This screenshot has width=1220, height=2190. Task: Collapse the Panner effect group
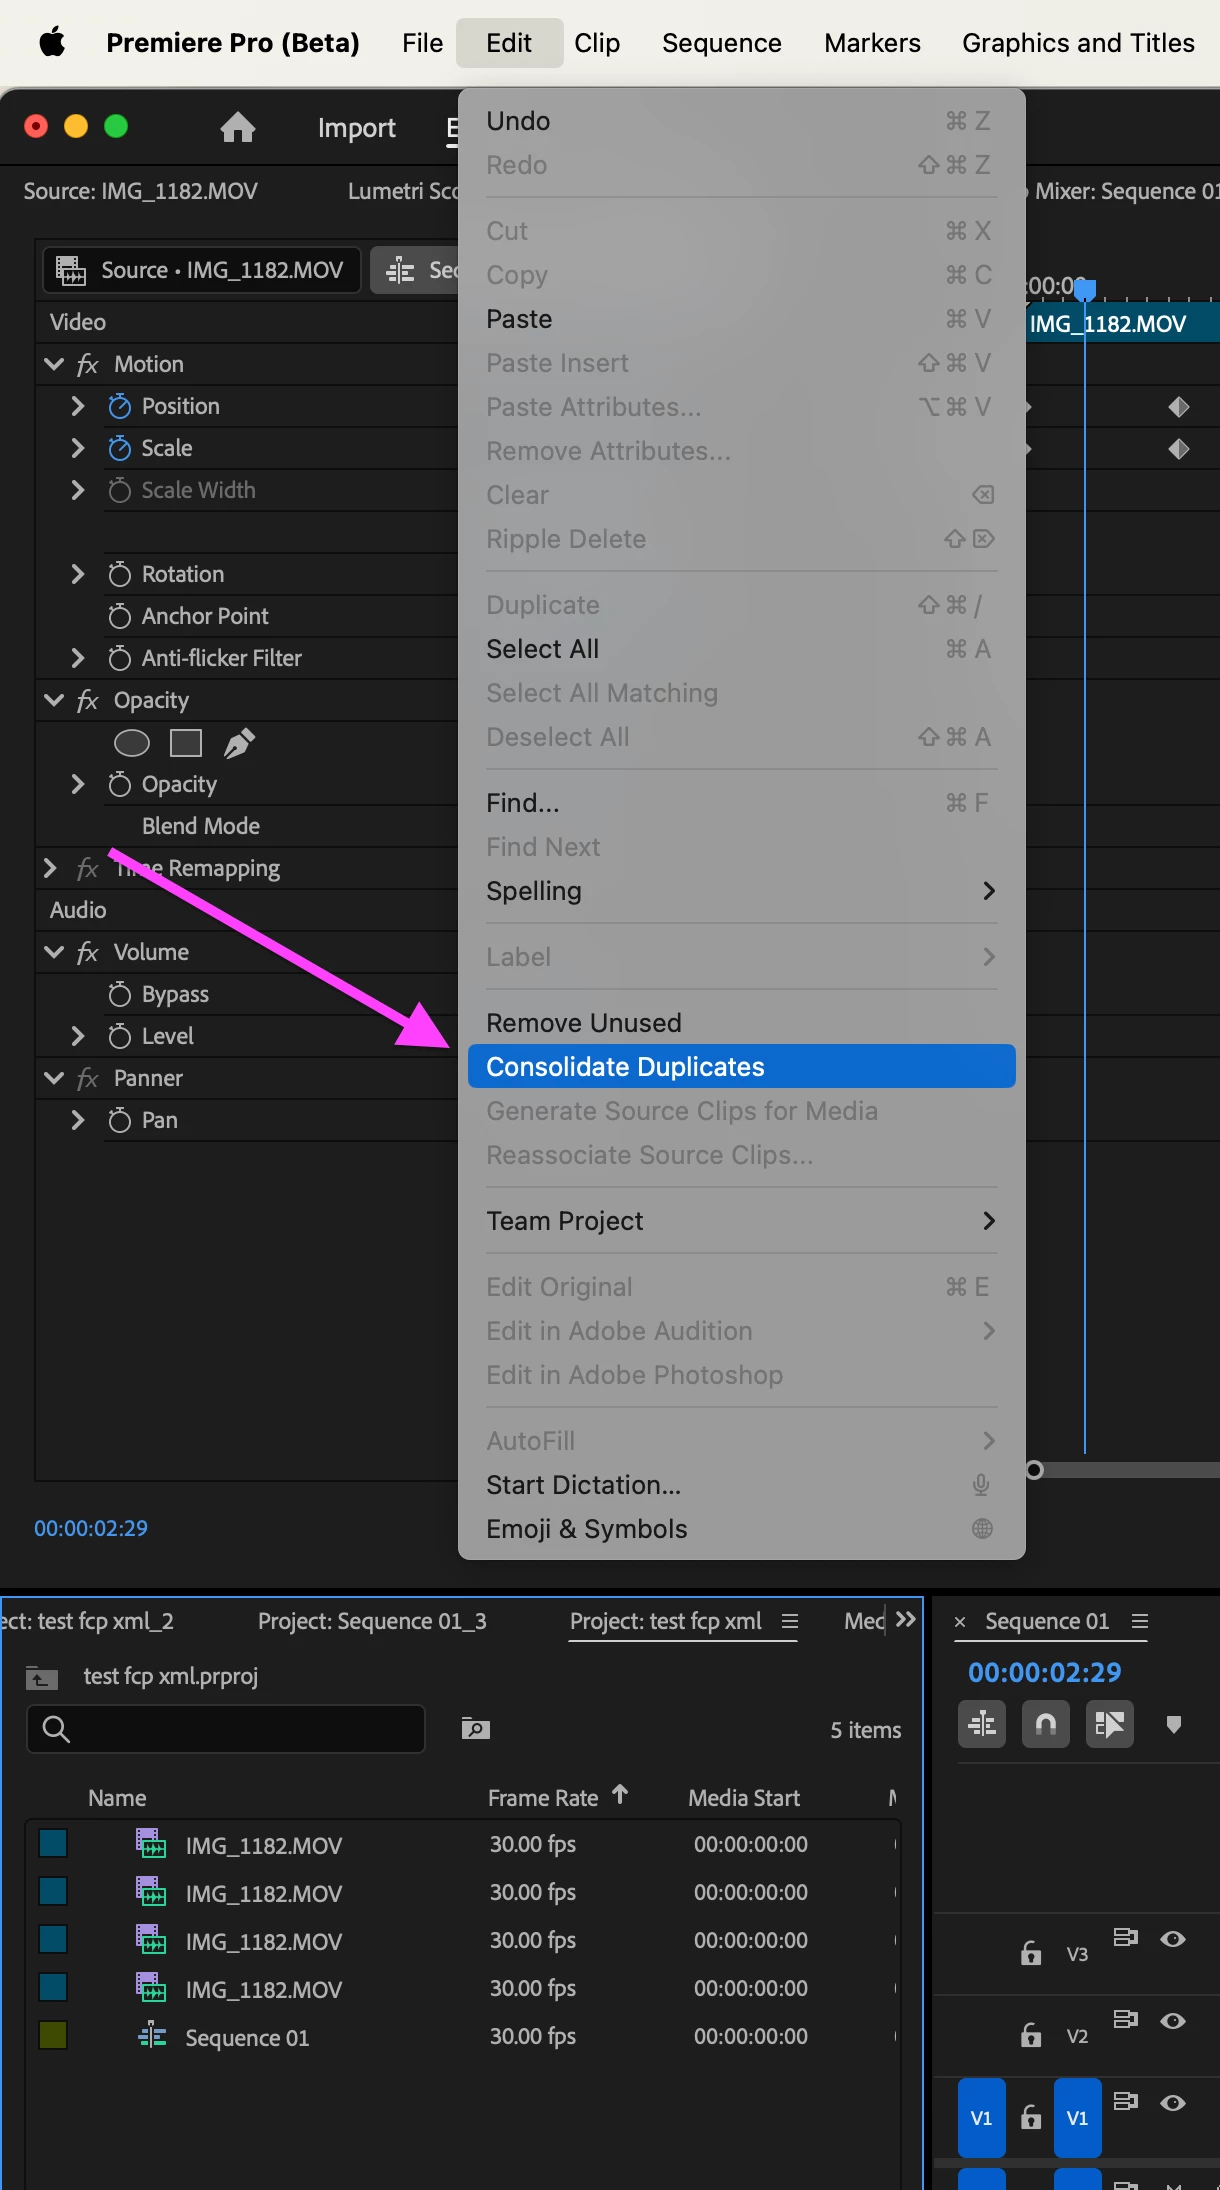point(54,1078)
